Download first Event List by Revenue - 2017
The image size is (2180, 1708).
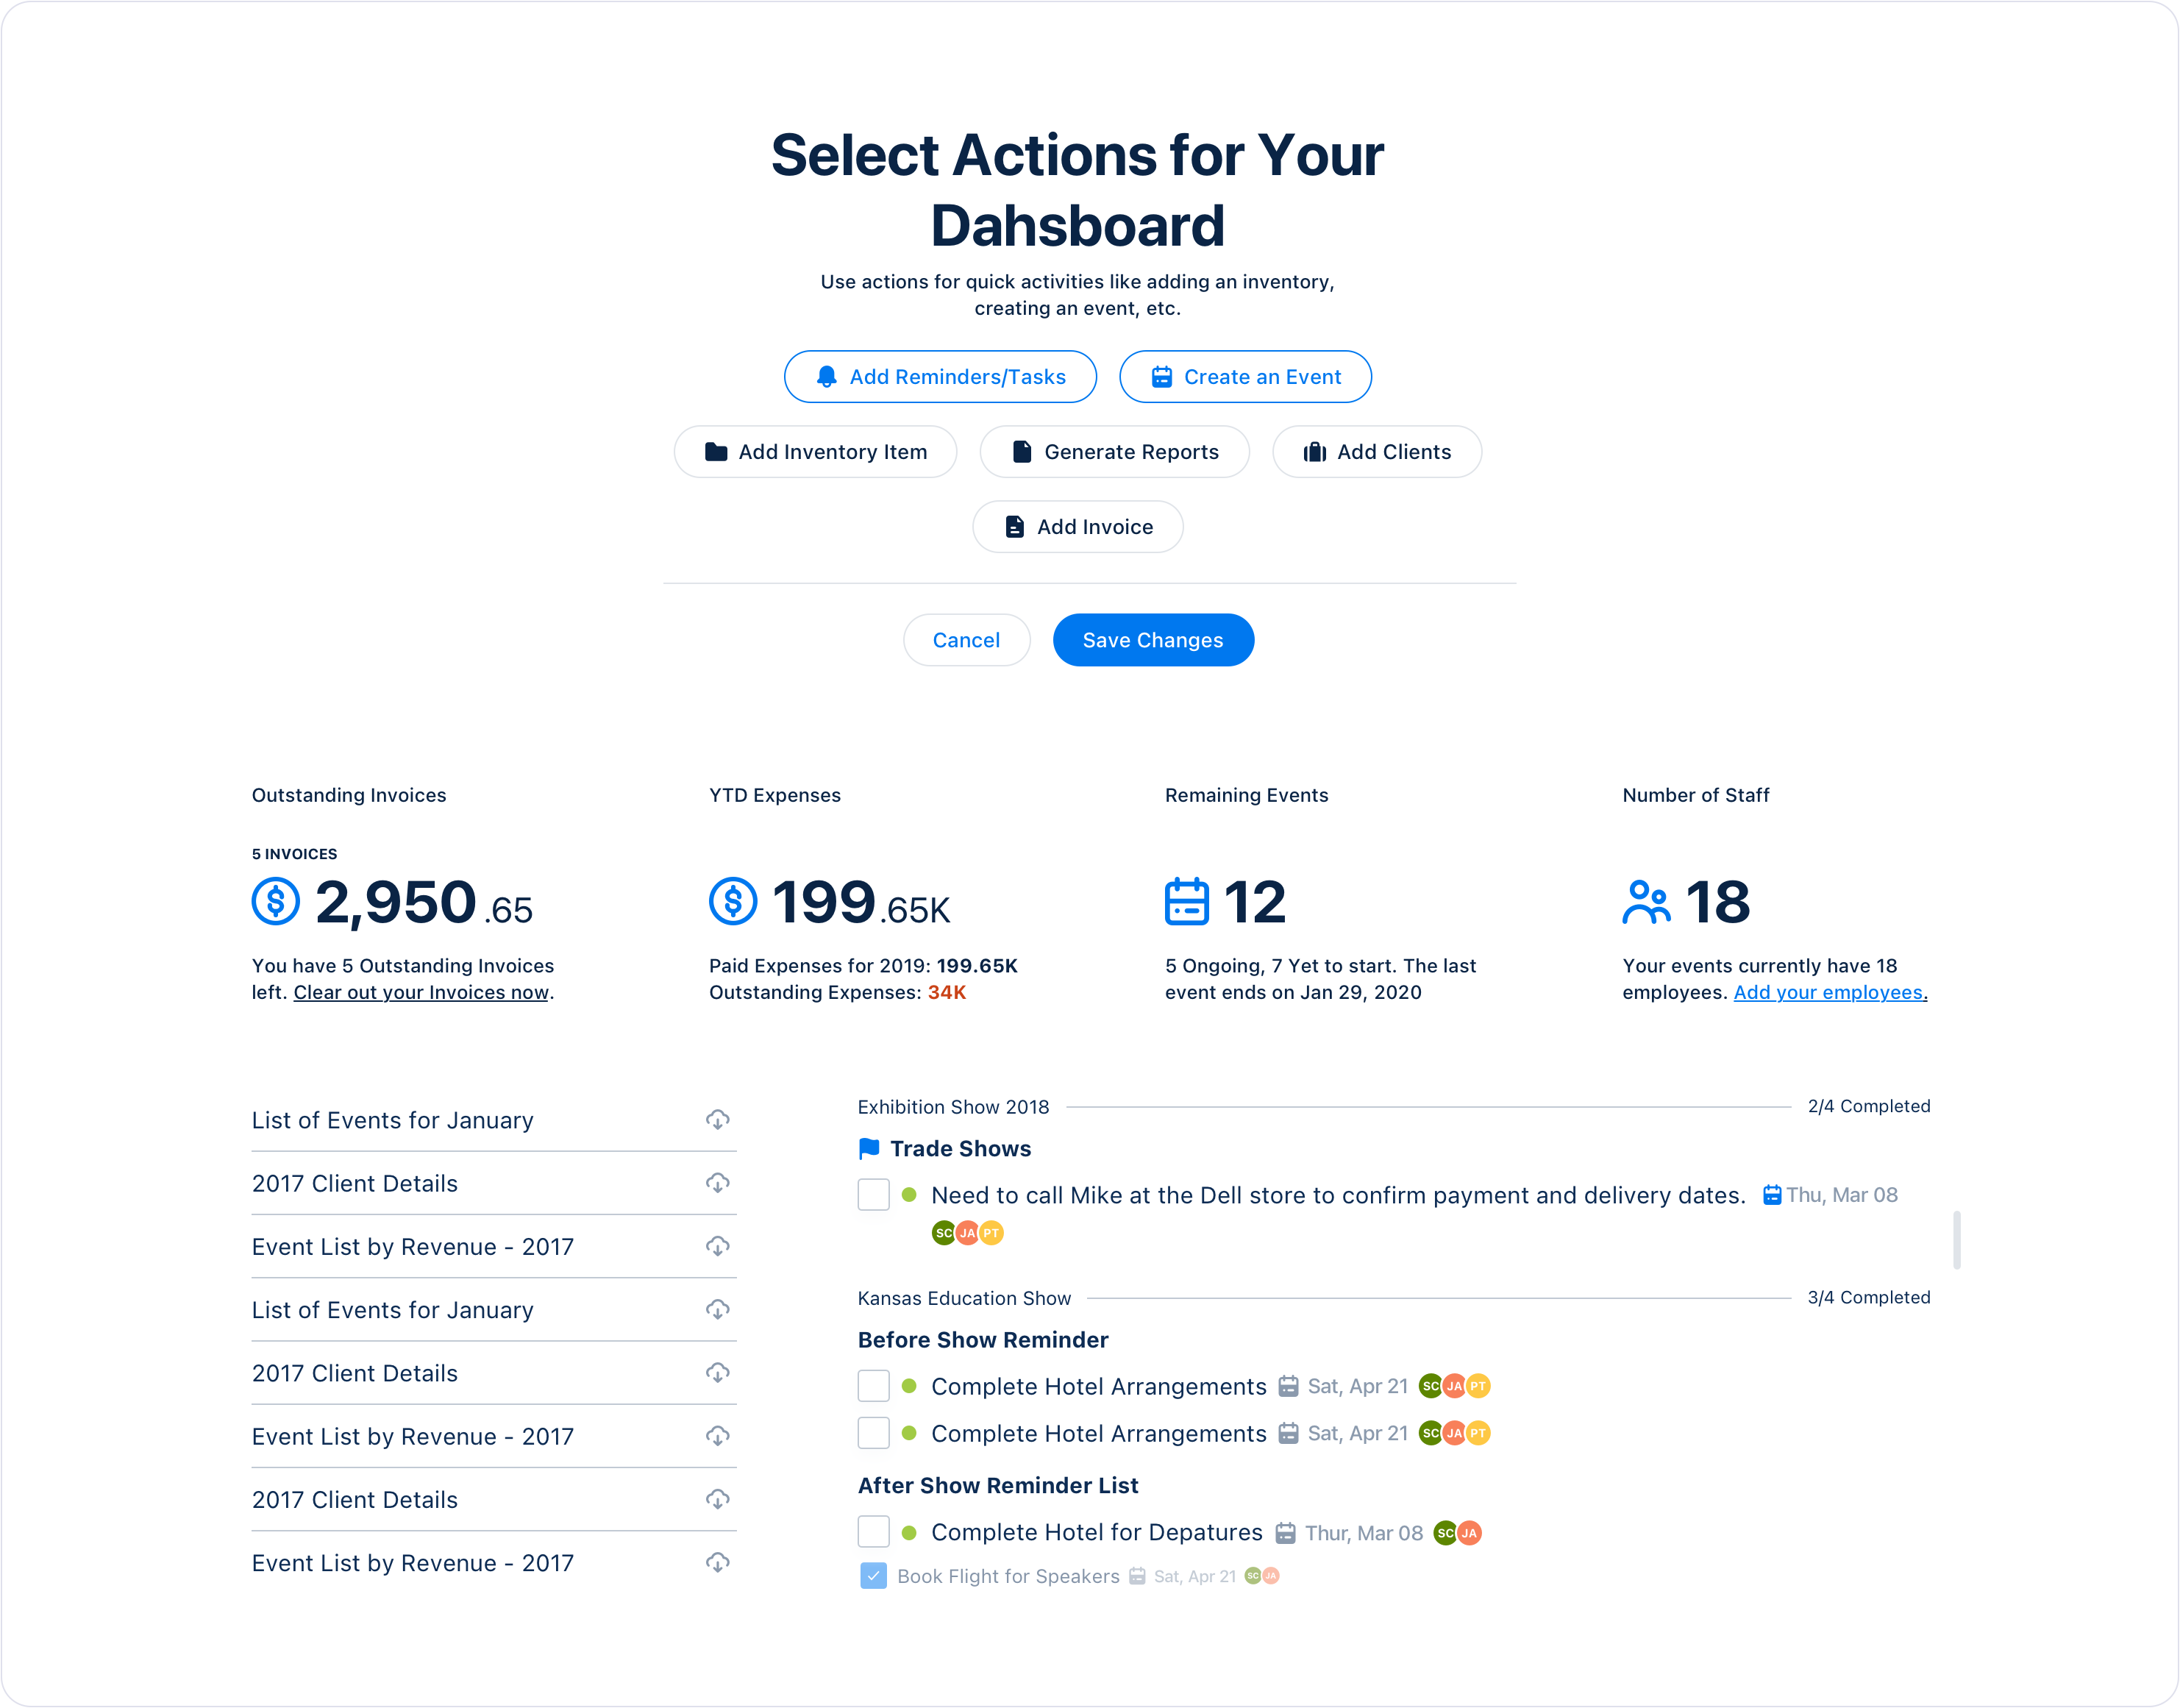(x=717, y=1246)
